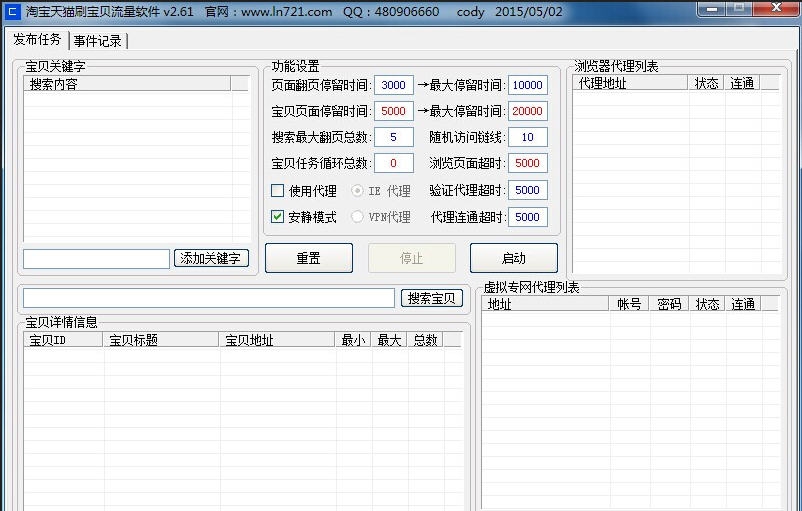Click 状态 header in 浏览器代理列表

706,83
